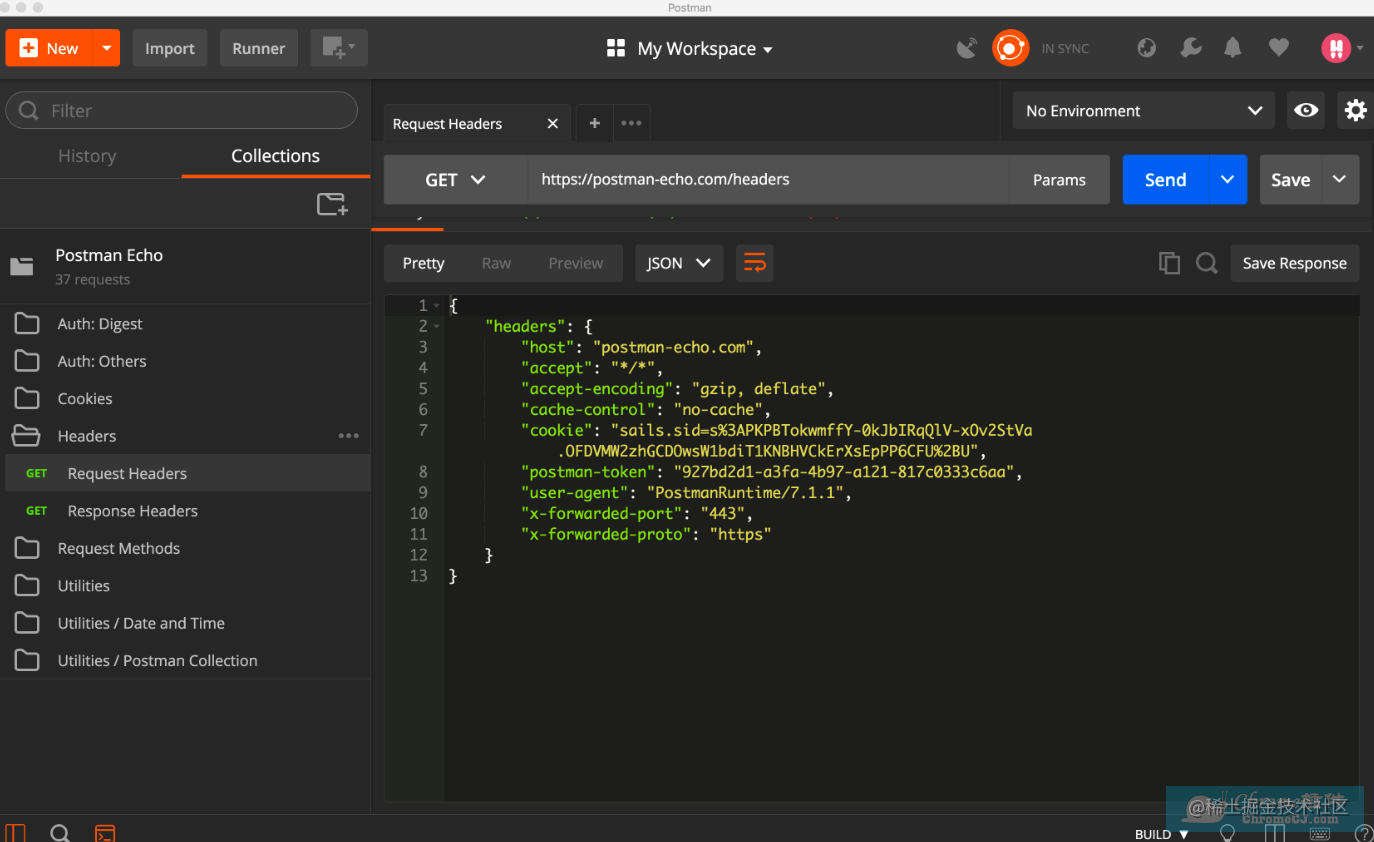
Task: Search the response with magnifier icon
Action: click(x=1207, y=263)
